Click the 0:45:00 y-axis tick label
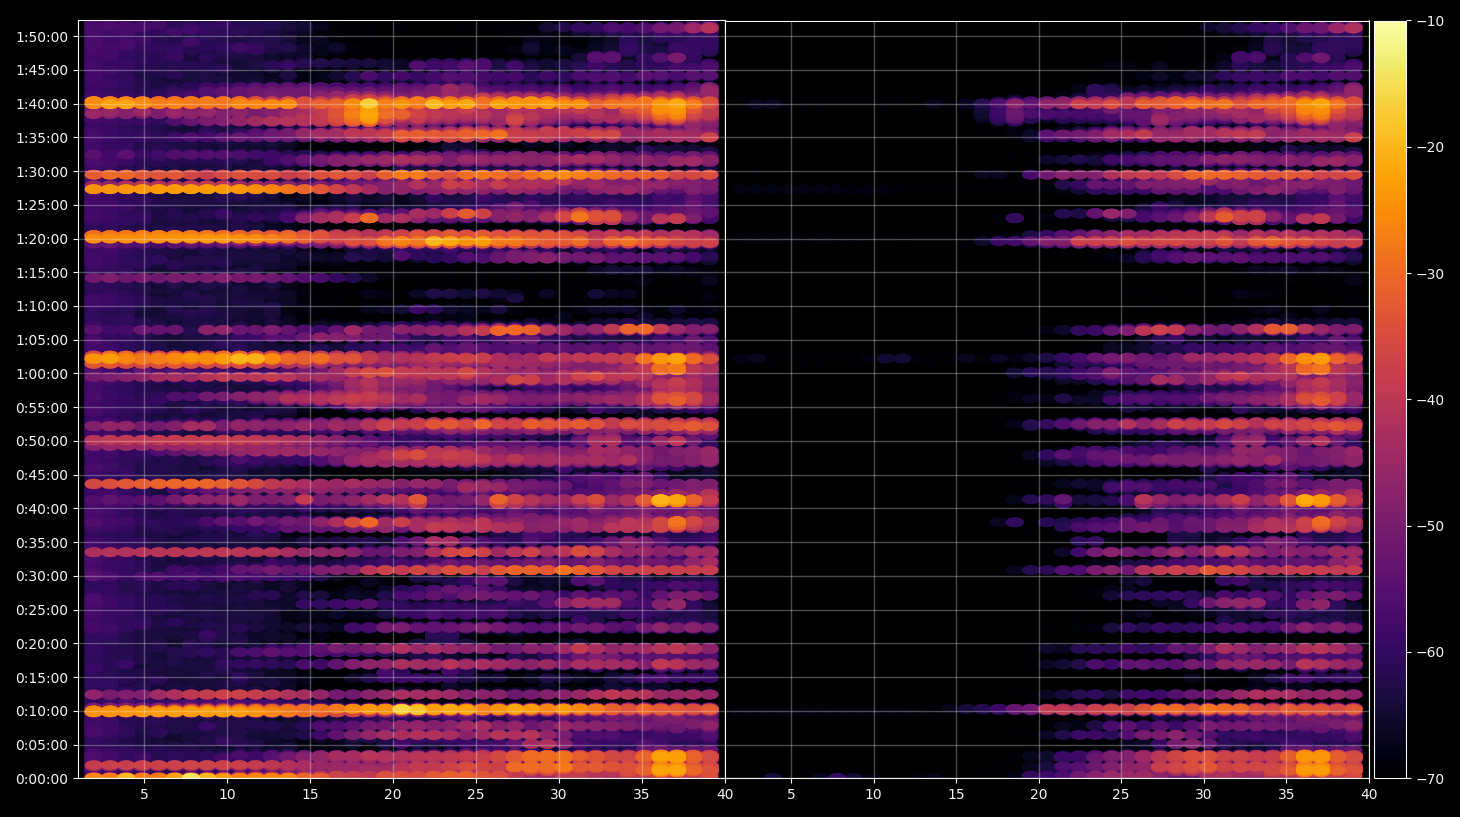 [42, 475]
